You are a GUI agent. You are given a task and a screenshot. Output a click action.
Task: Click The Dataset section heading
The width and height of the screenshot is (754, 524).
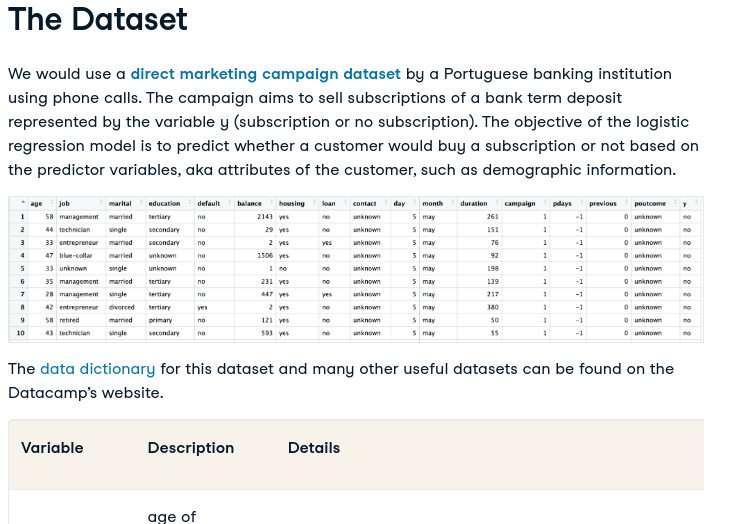point(98,19)
